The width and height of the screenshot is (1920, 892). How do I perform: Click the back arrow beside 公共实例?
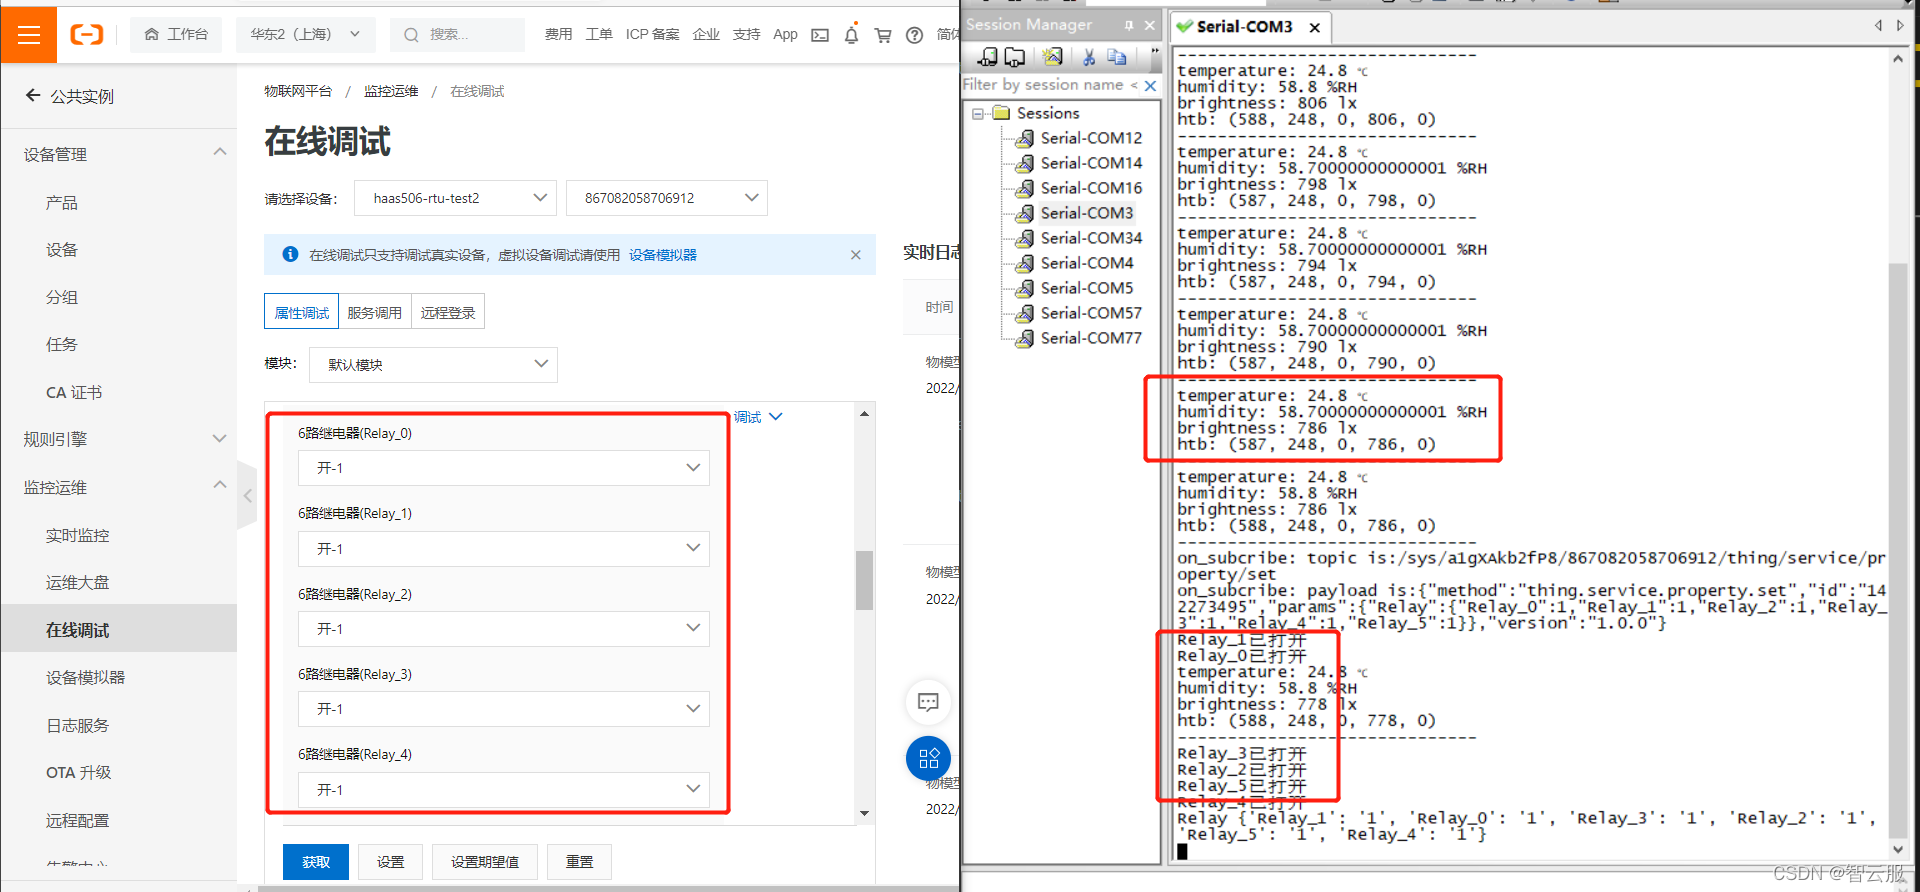[33, 96]
